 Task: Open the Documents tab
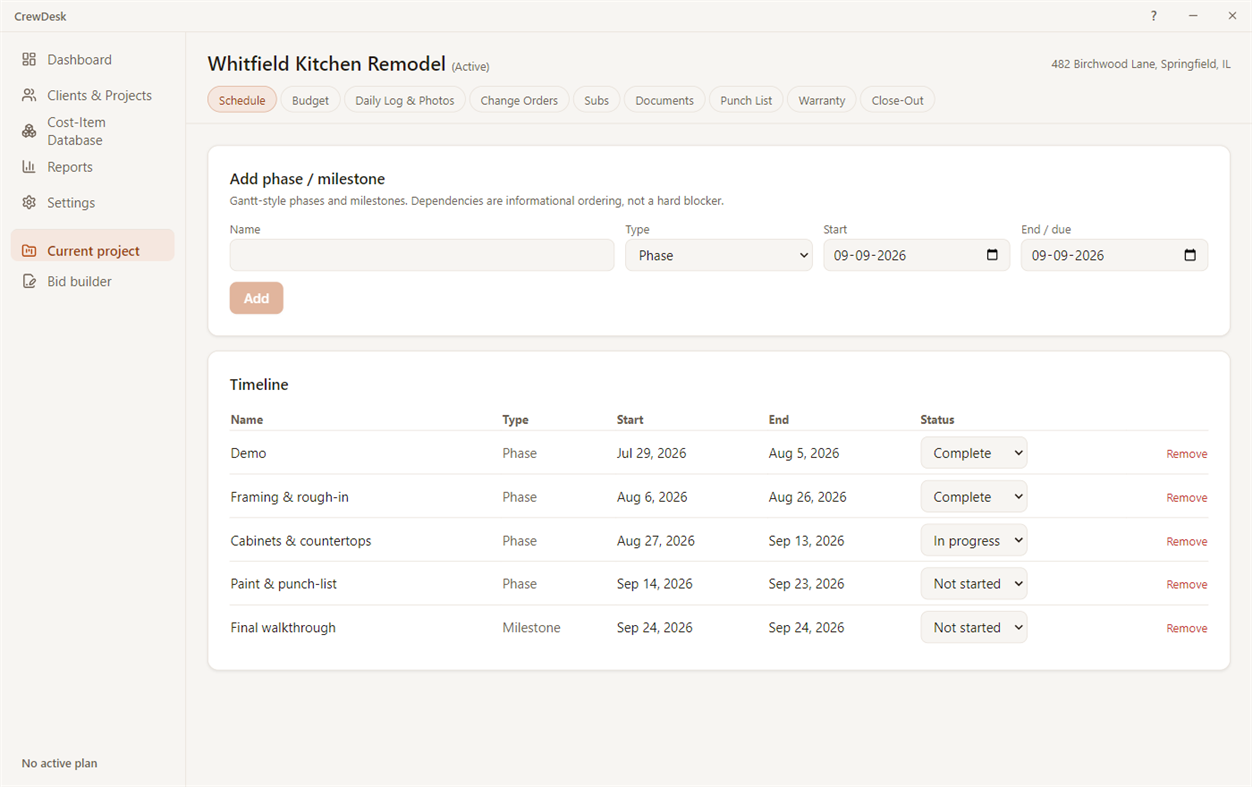pyautogui.click(x=665, y=100)
